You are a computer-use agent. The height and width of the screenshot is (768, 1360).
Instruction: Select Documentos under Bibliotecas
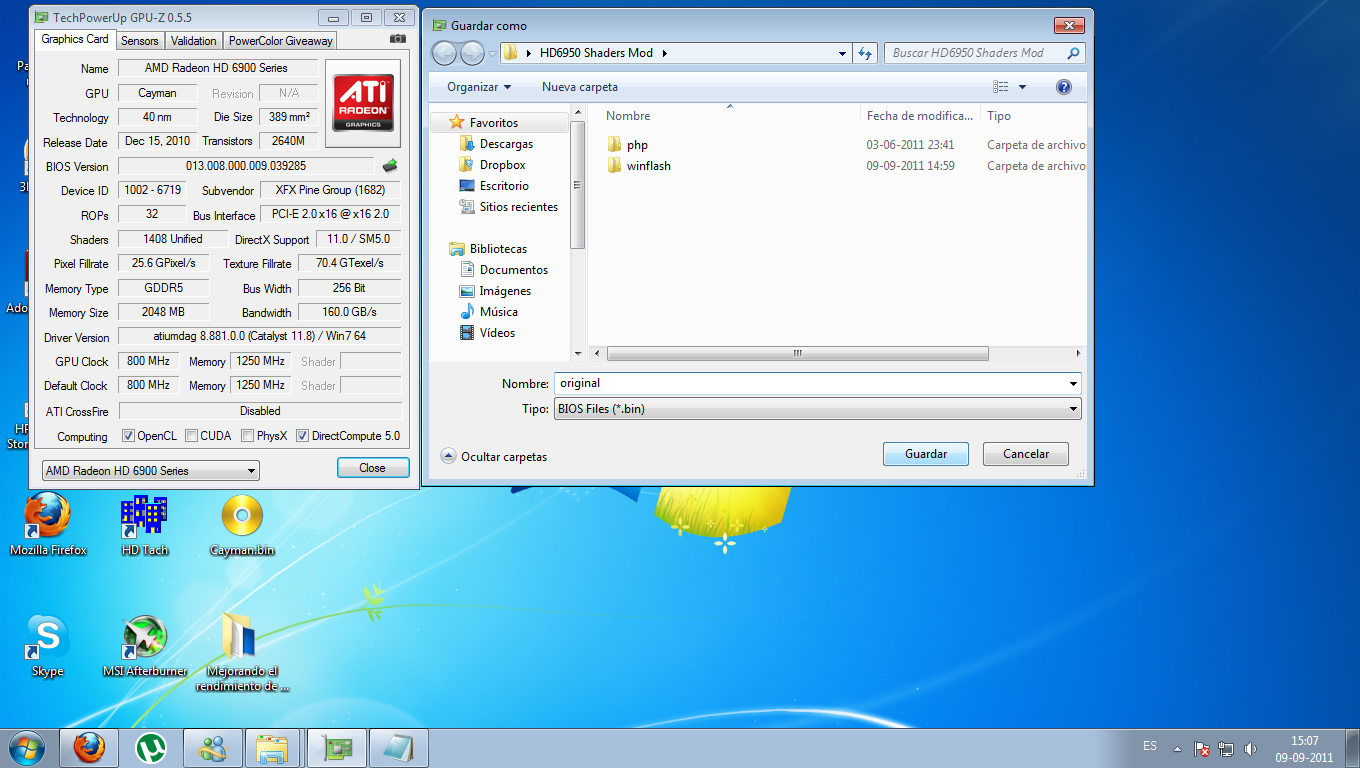pos(514,270)
